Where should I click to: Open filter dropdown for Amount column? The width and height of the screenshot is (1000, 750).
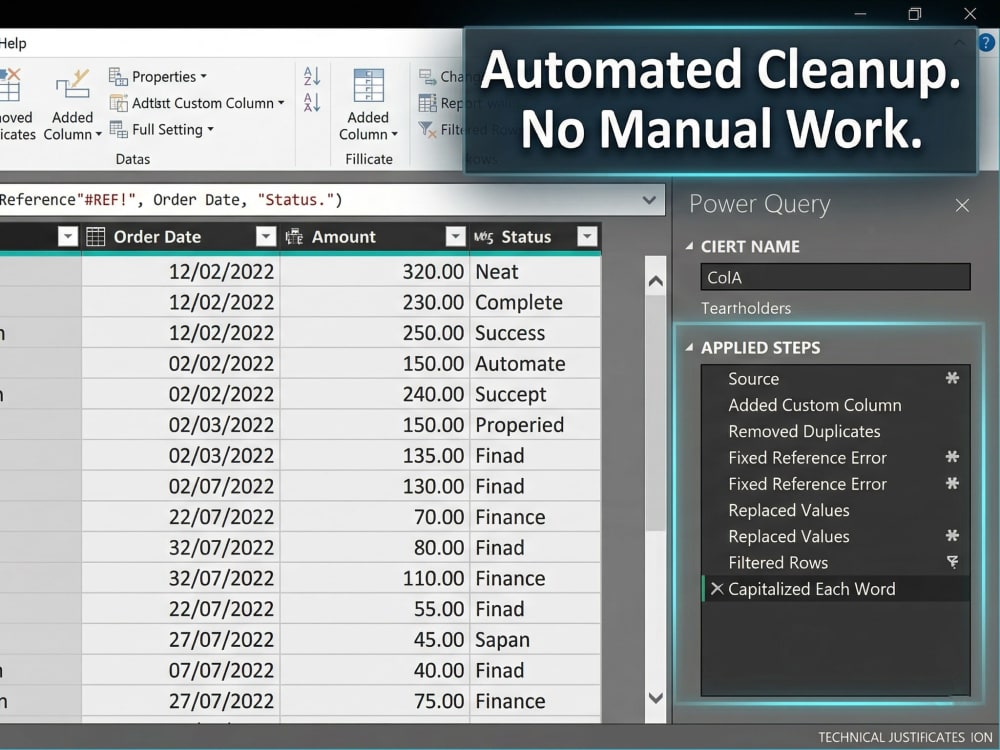click(x=455, y=237)
